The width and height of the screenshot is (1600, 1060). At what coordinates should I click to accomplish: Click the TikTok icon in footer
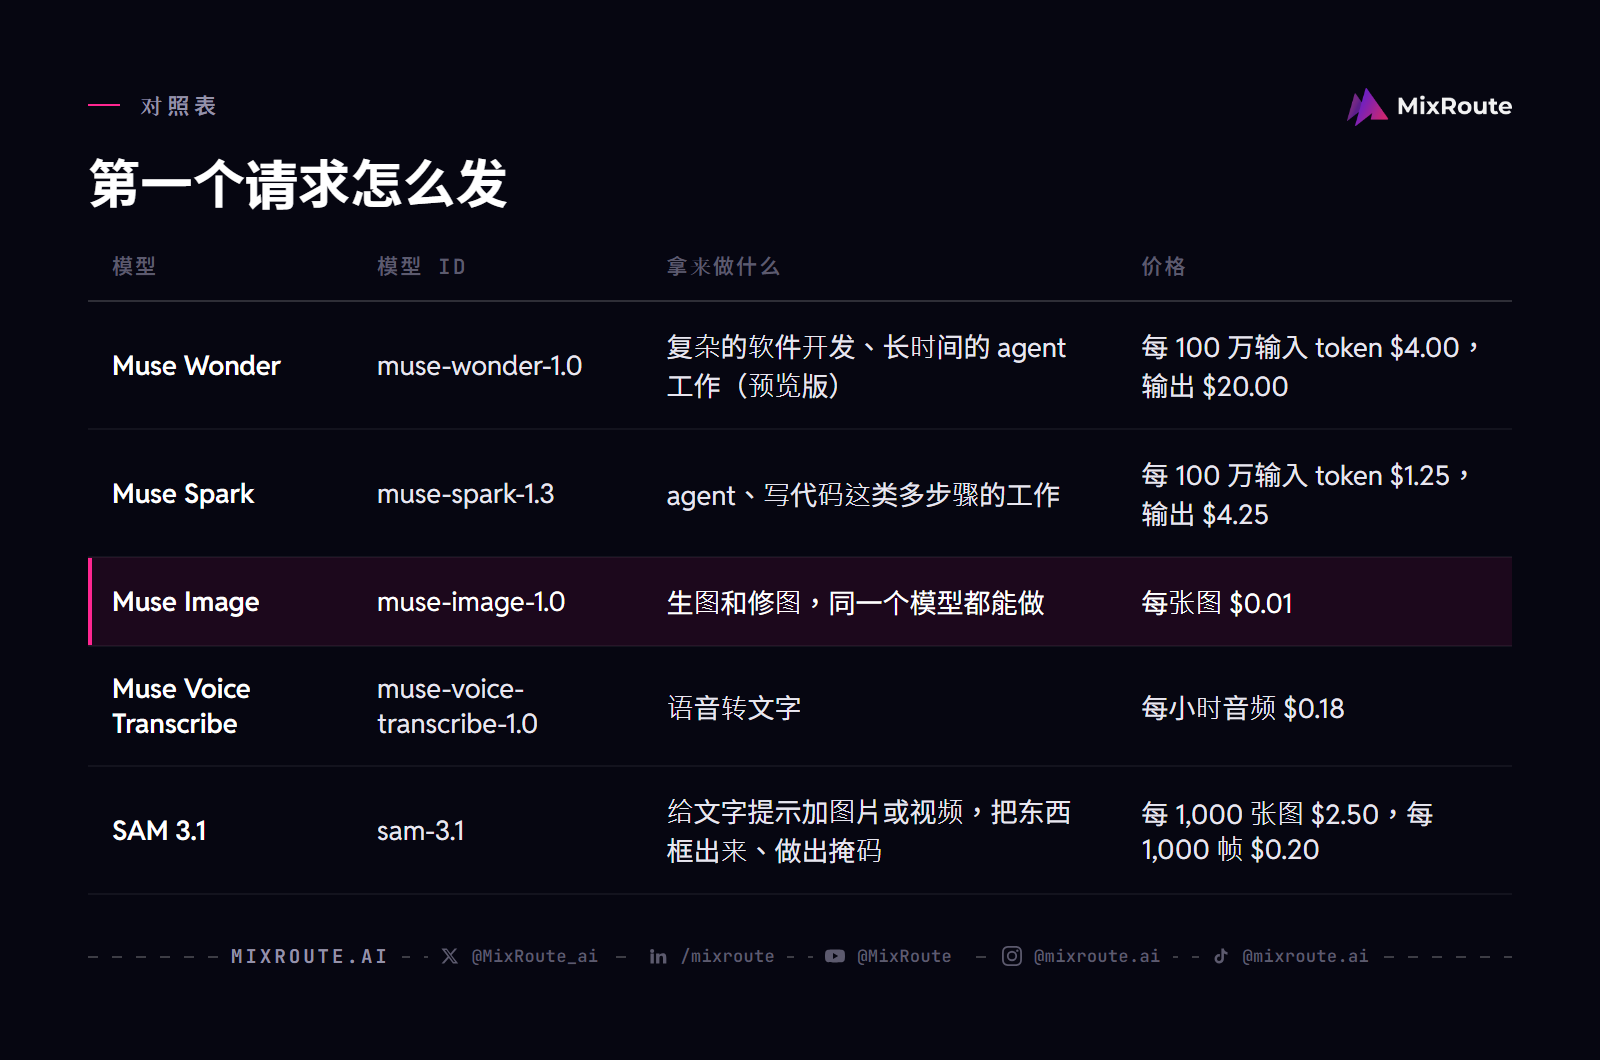pyautogui.click(x=1221, y=956)
